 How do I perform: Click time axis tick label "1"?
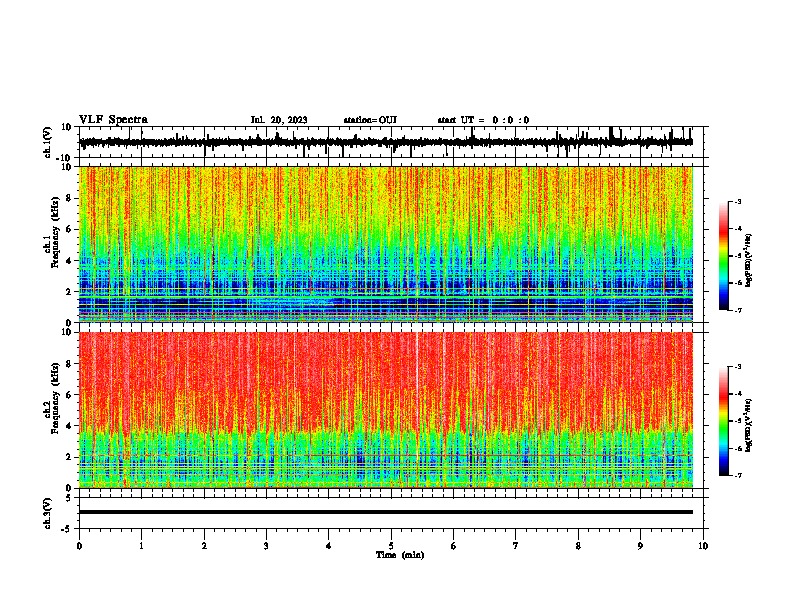click(141, 546)
